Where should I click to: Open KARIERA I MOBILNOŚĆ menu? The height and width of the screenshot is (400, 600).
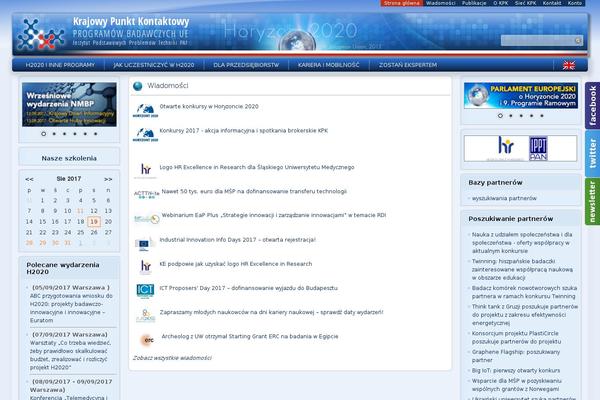tap(329, 65)
